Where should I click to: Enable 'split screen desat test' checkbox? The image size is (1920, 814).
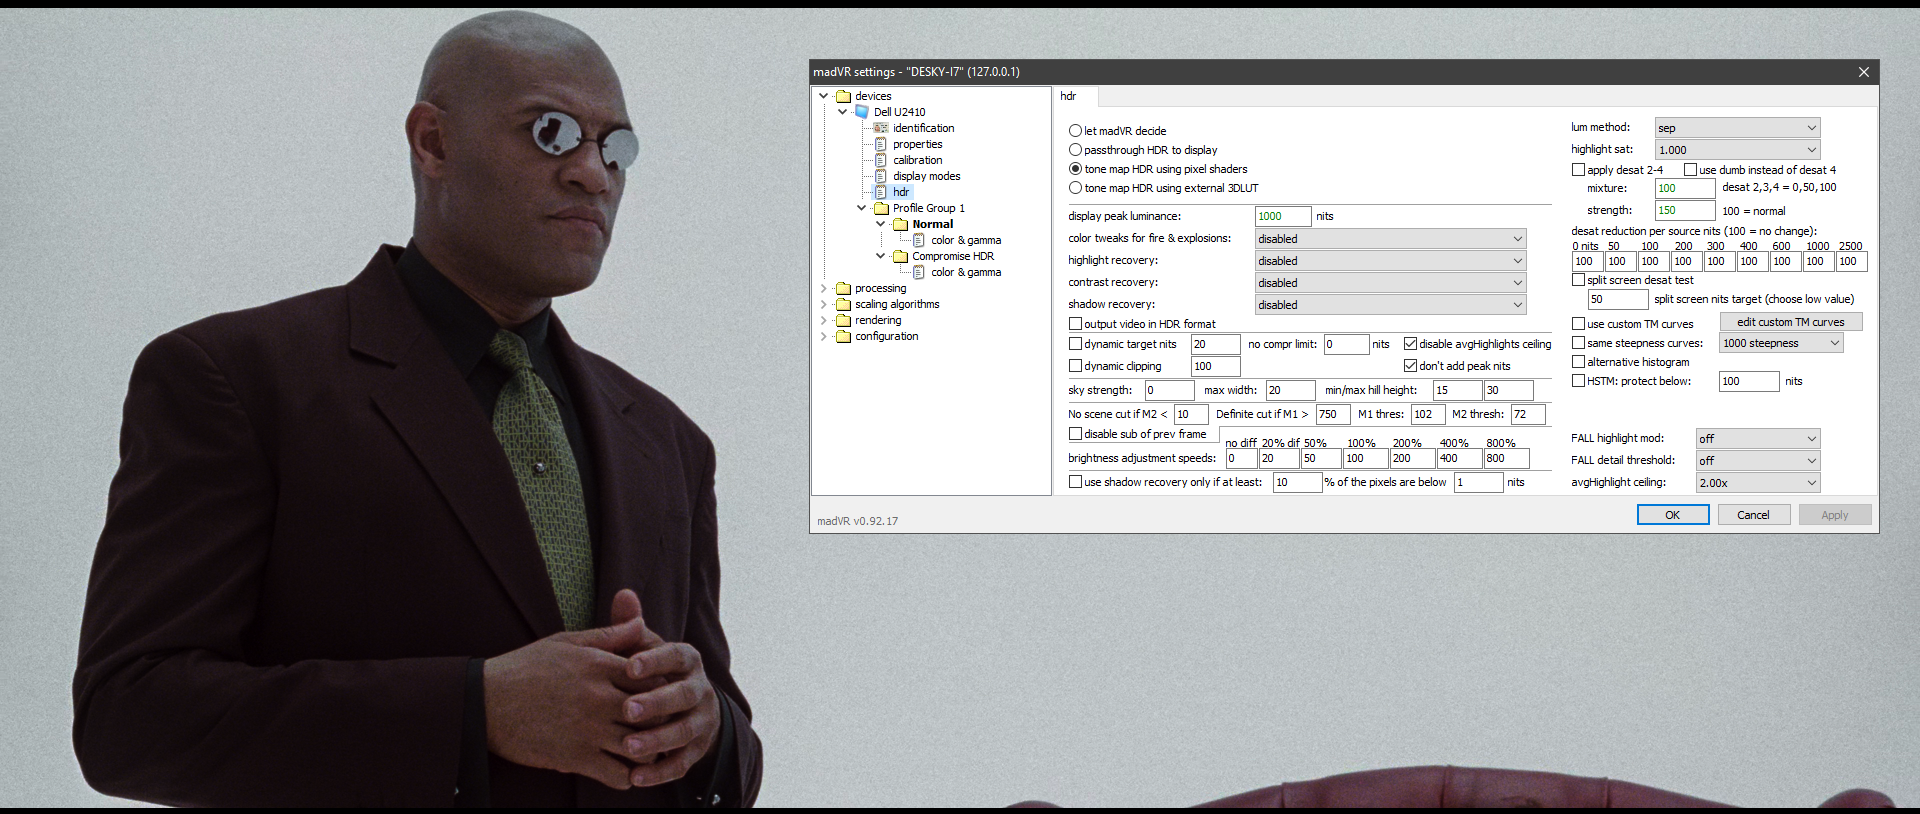[x=1579, y=280]
